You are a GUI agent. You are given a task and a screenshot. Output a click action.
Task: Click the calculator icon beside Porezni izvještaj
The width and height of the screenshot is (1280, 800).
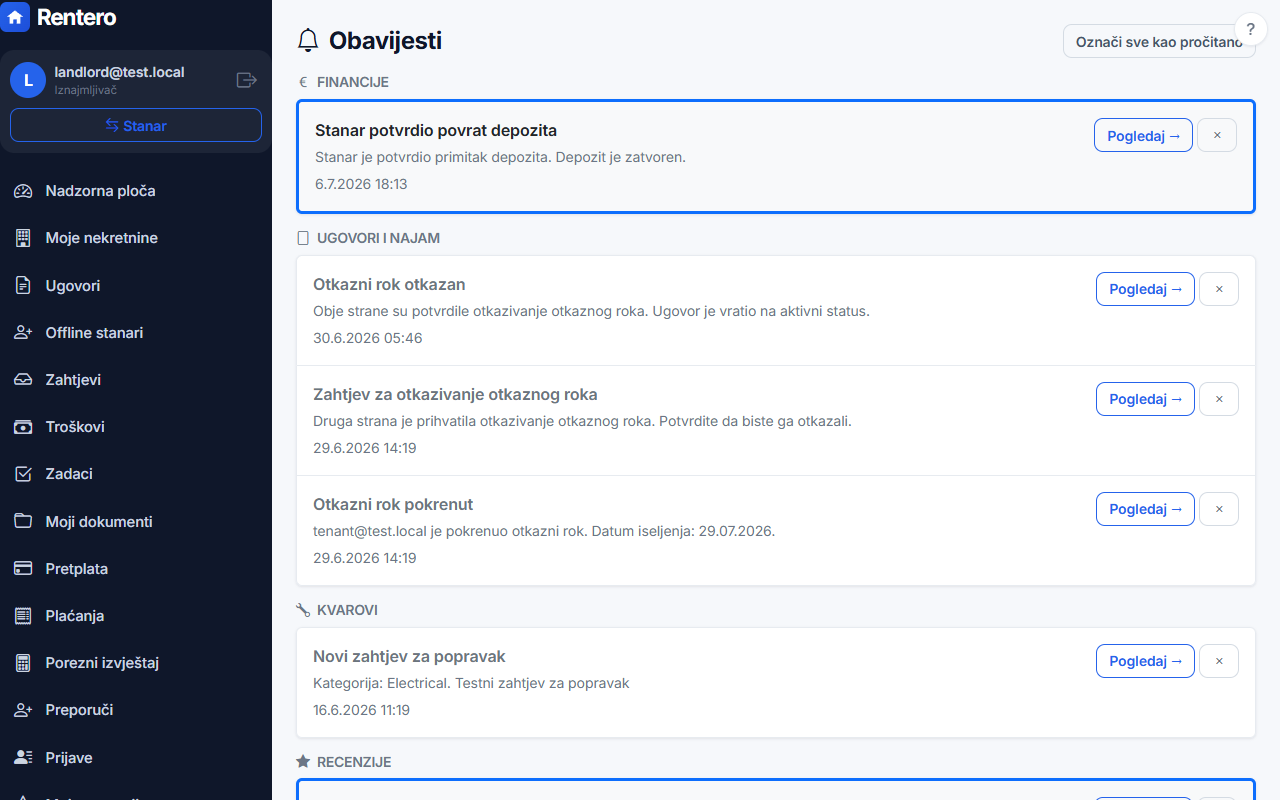click(24, 663)
